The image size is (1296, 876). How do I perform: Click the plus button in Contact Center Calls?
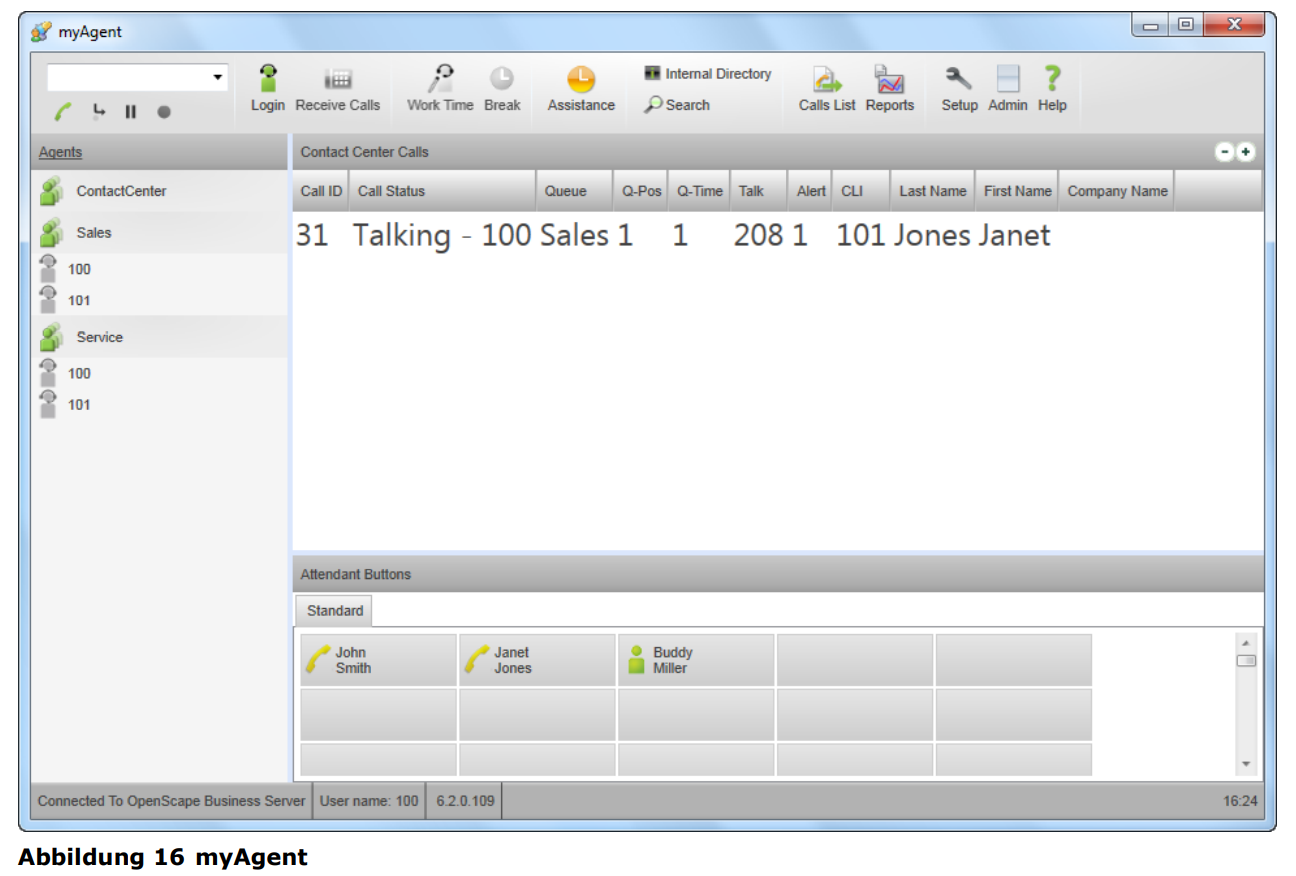[x=1245, y=152]
